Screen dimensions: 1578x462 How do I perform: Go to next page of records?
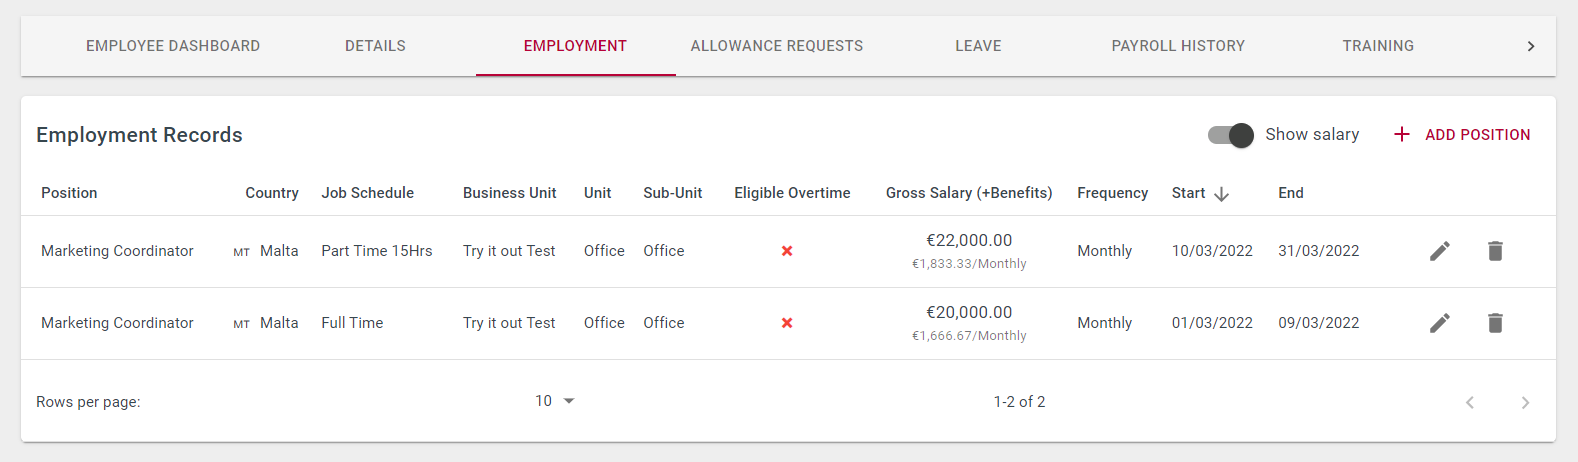click(x=1525, y=402)
